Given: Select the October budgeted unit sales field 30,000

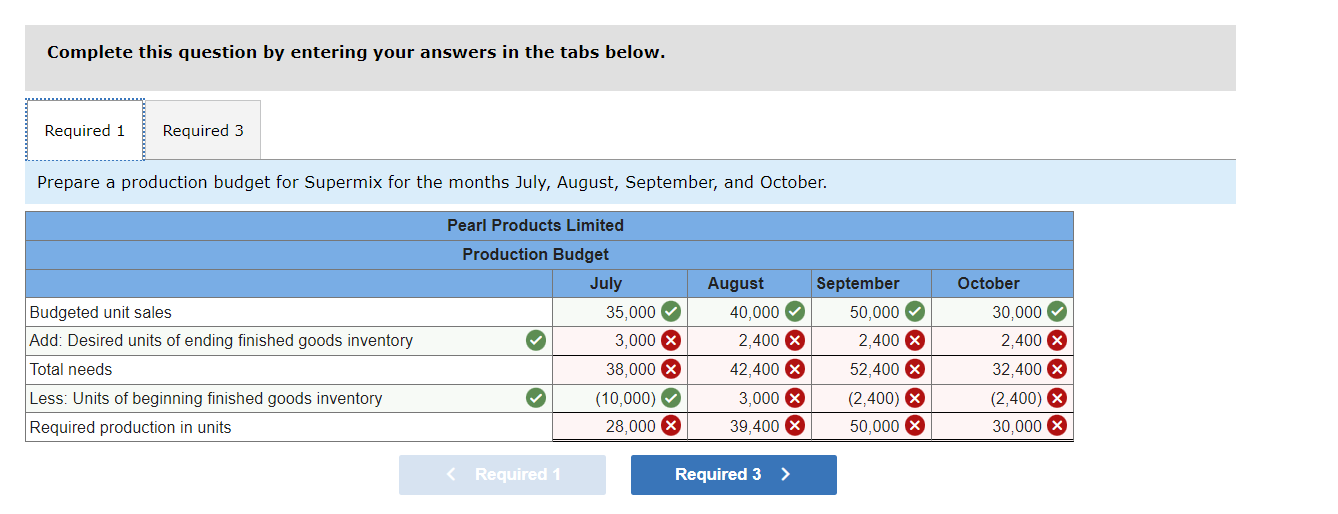Looking at the screenshot, I should click(x=1002, y=312).
